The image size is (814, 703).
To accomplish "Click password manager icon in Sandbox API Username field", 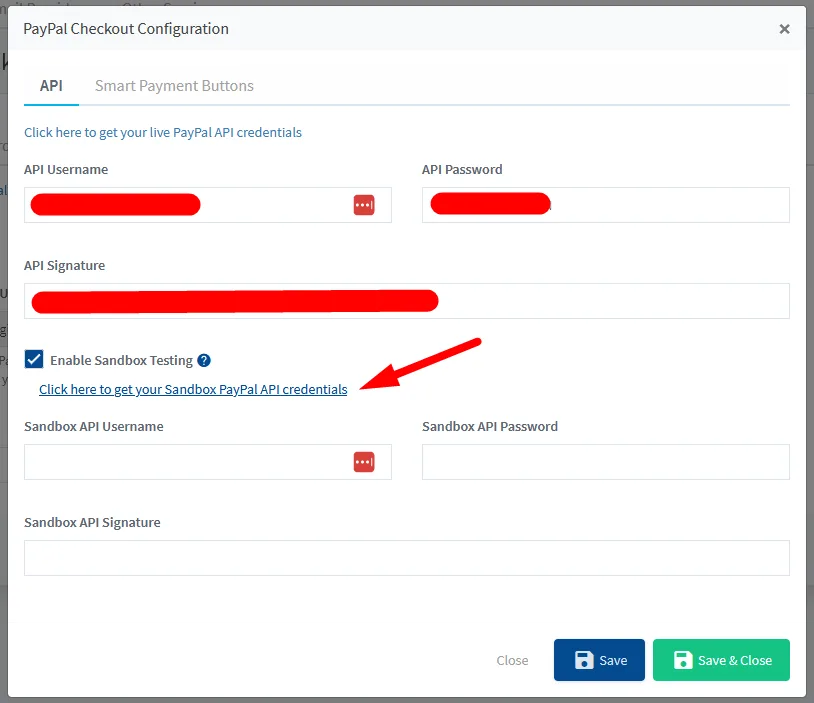I will click(364, 462).
